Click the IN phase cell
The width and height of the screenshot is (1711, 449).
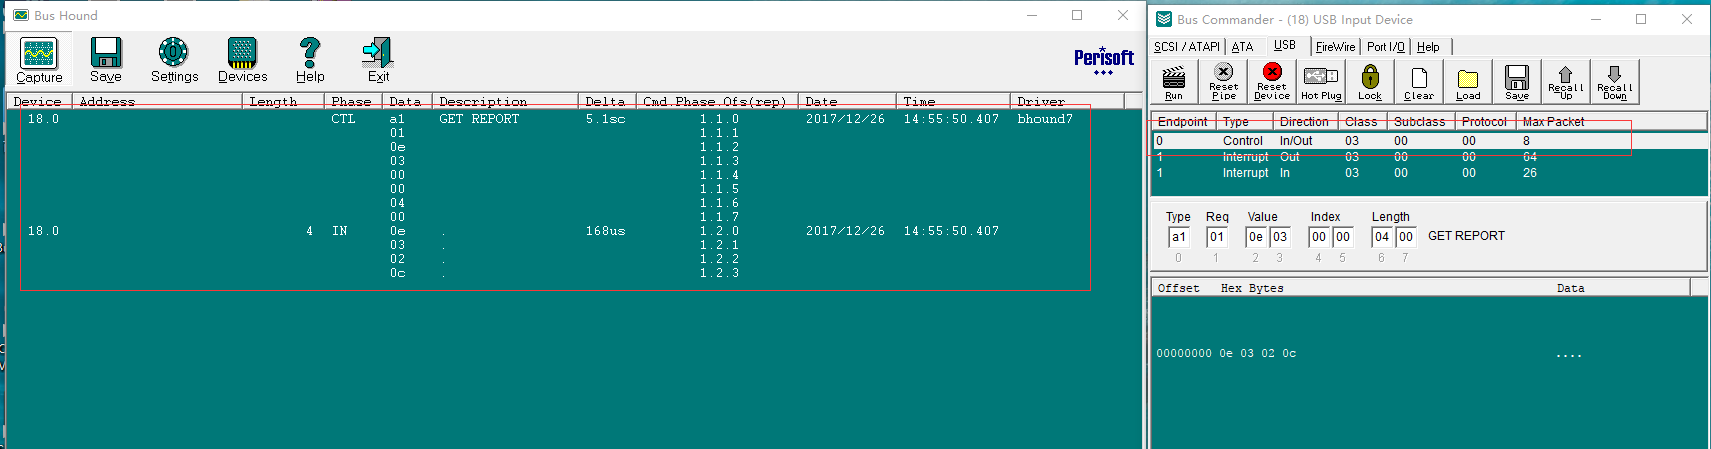coord(340,231)
